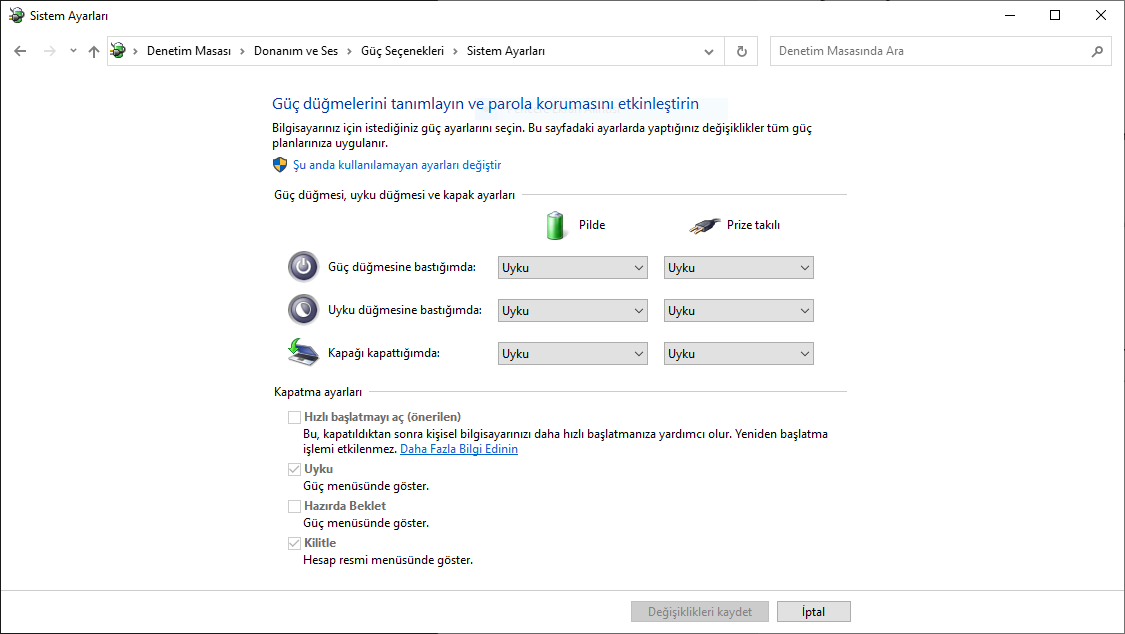The width and height of the screenshot is (1125, 634).
Task: Click the Pilde column label
Action: click(592, 225)
